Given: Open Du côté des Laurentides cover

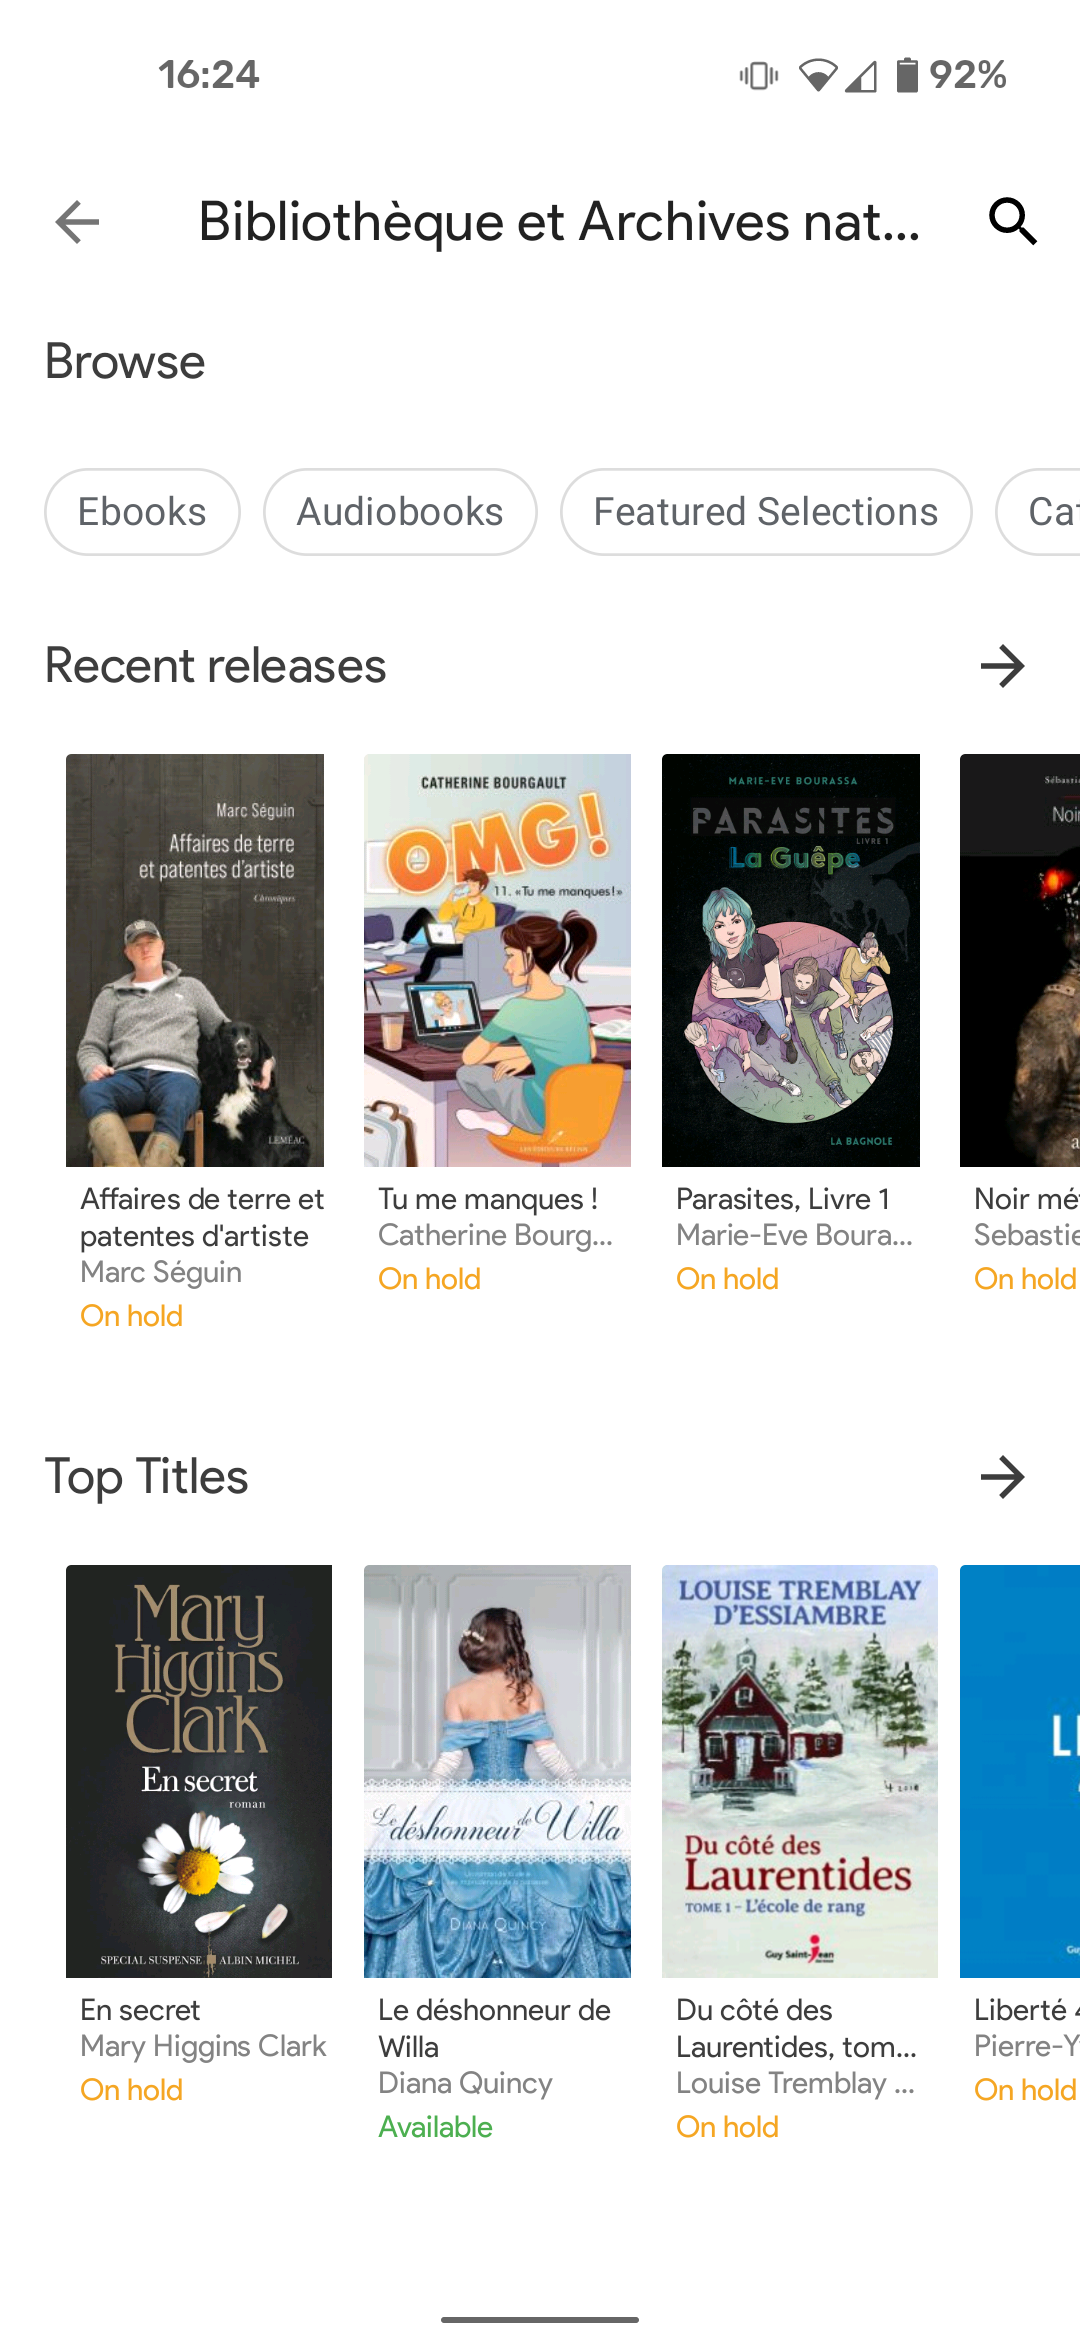Looking at the screenshot, I should click(x=799, y=1771).
